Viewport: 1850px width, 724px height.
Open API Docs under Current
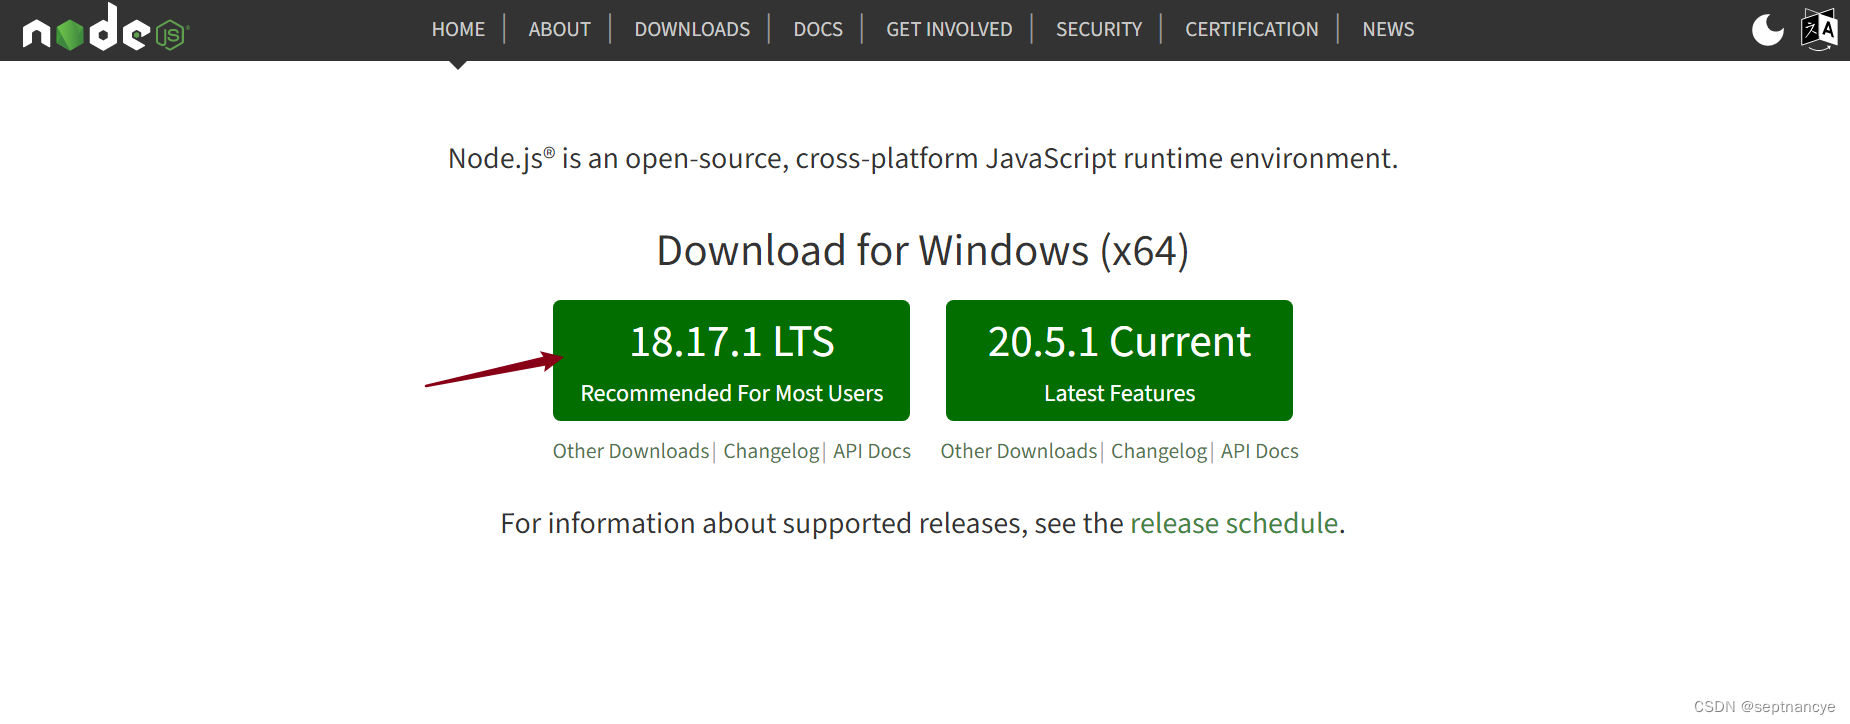click(1260, 451)
